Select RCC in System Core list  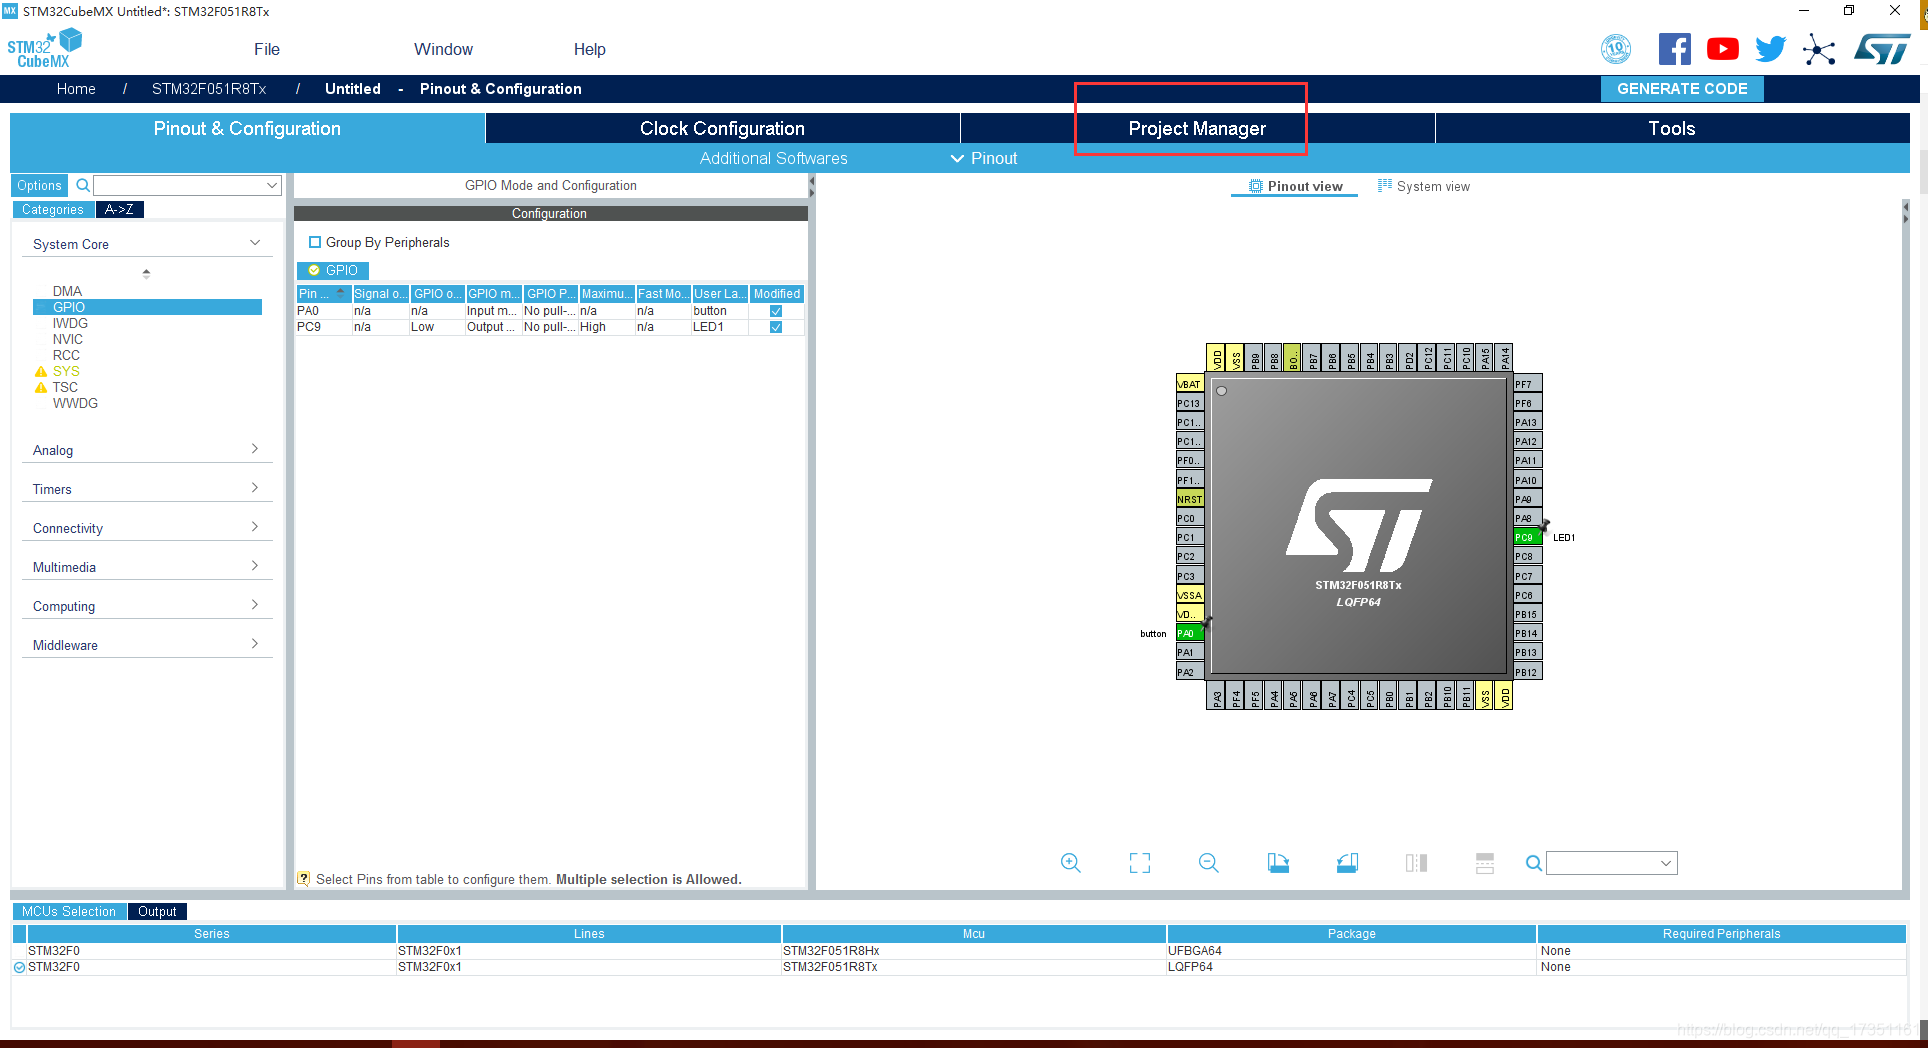(x=66, y=355)
